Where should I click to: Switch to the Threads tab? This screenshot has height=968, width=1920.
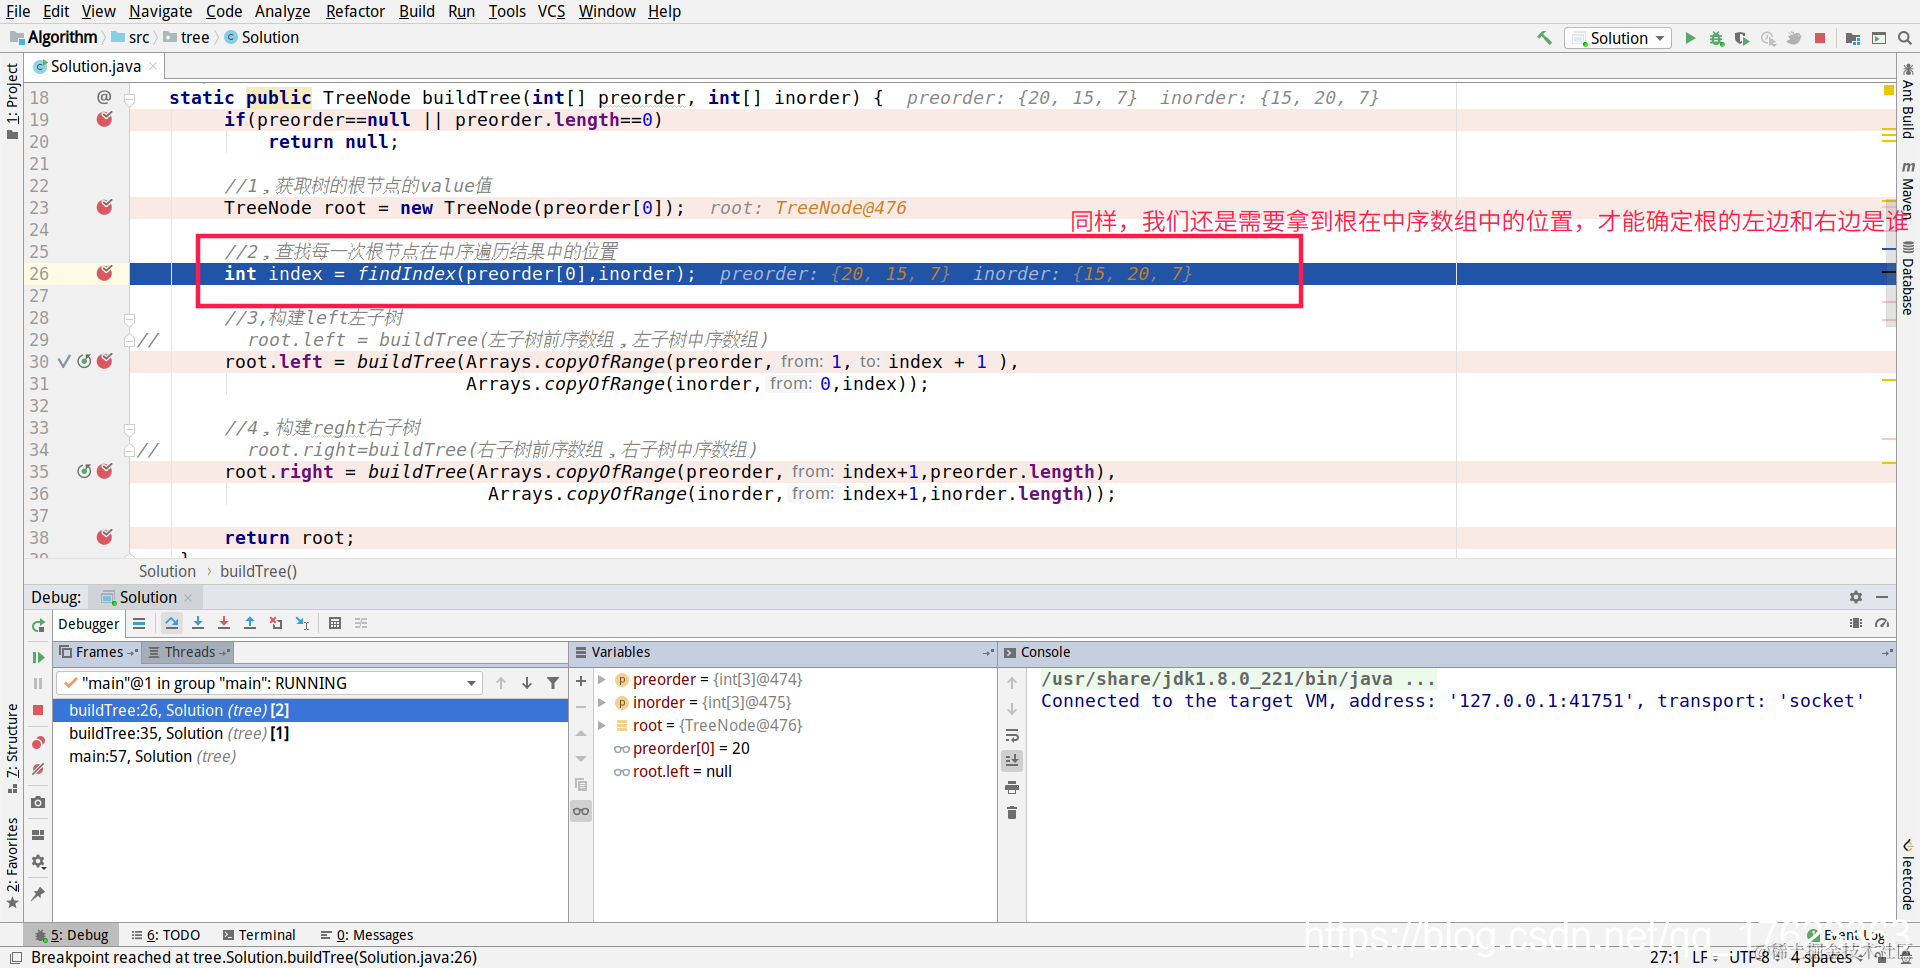(x=190, y=652)
